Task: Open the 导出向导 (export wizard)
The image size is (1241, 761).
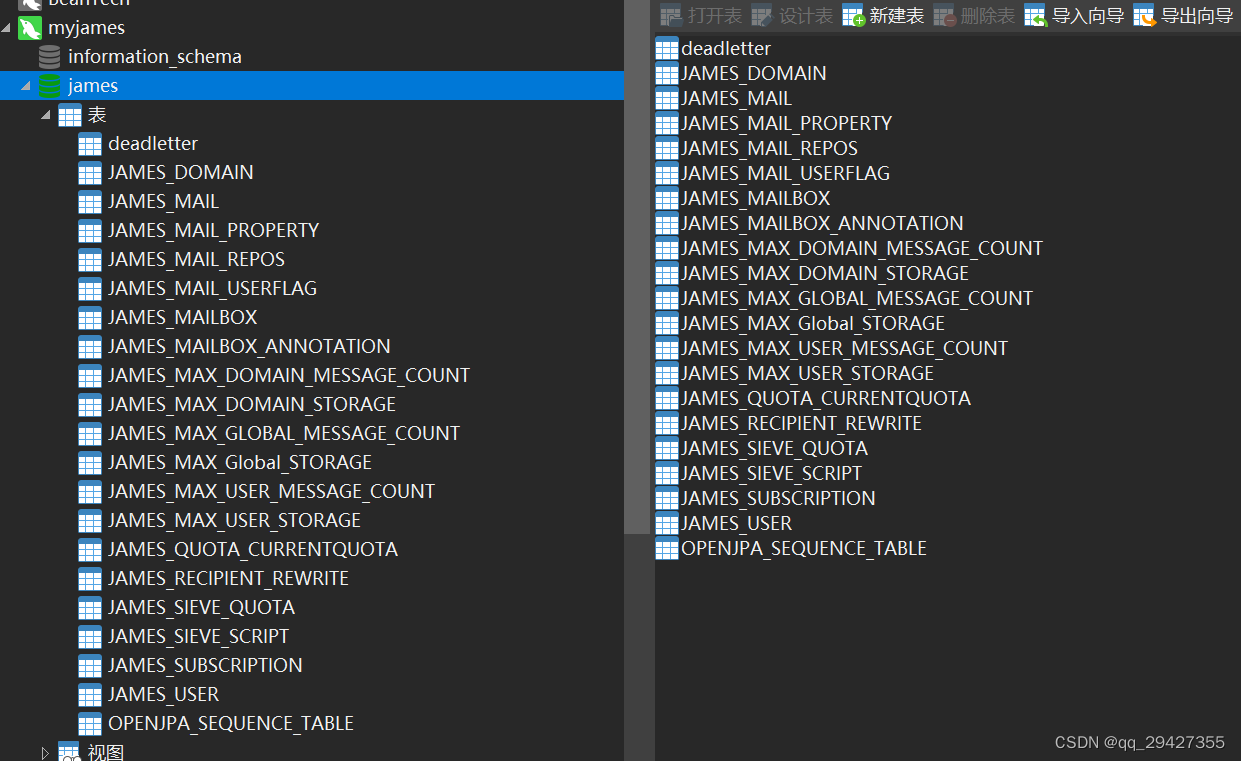Action: tap(1183, 16)
